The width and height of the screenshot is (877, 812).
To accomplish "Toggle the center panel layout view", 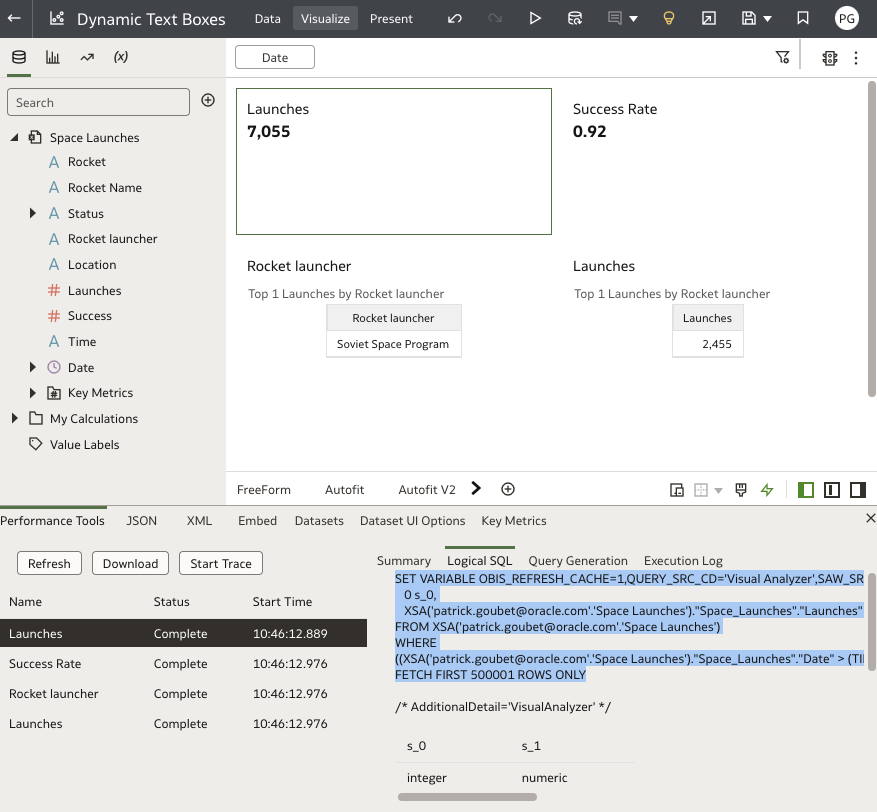I will 832,490.
